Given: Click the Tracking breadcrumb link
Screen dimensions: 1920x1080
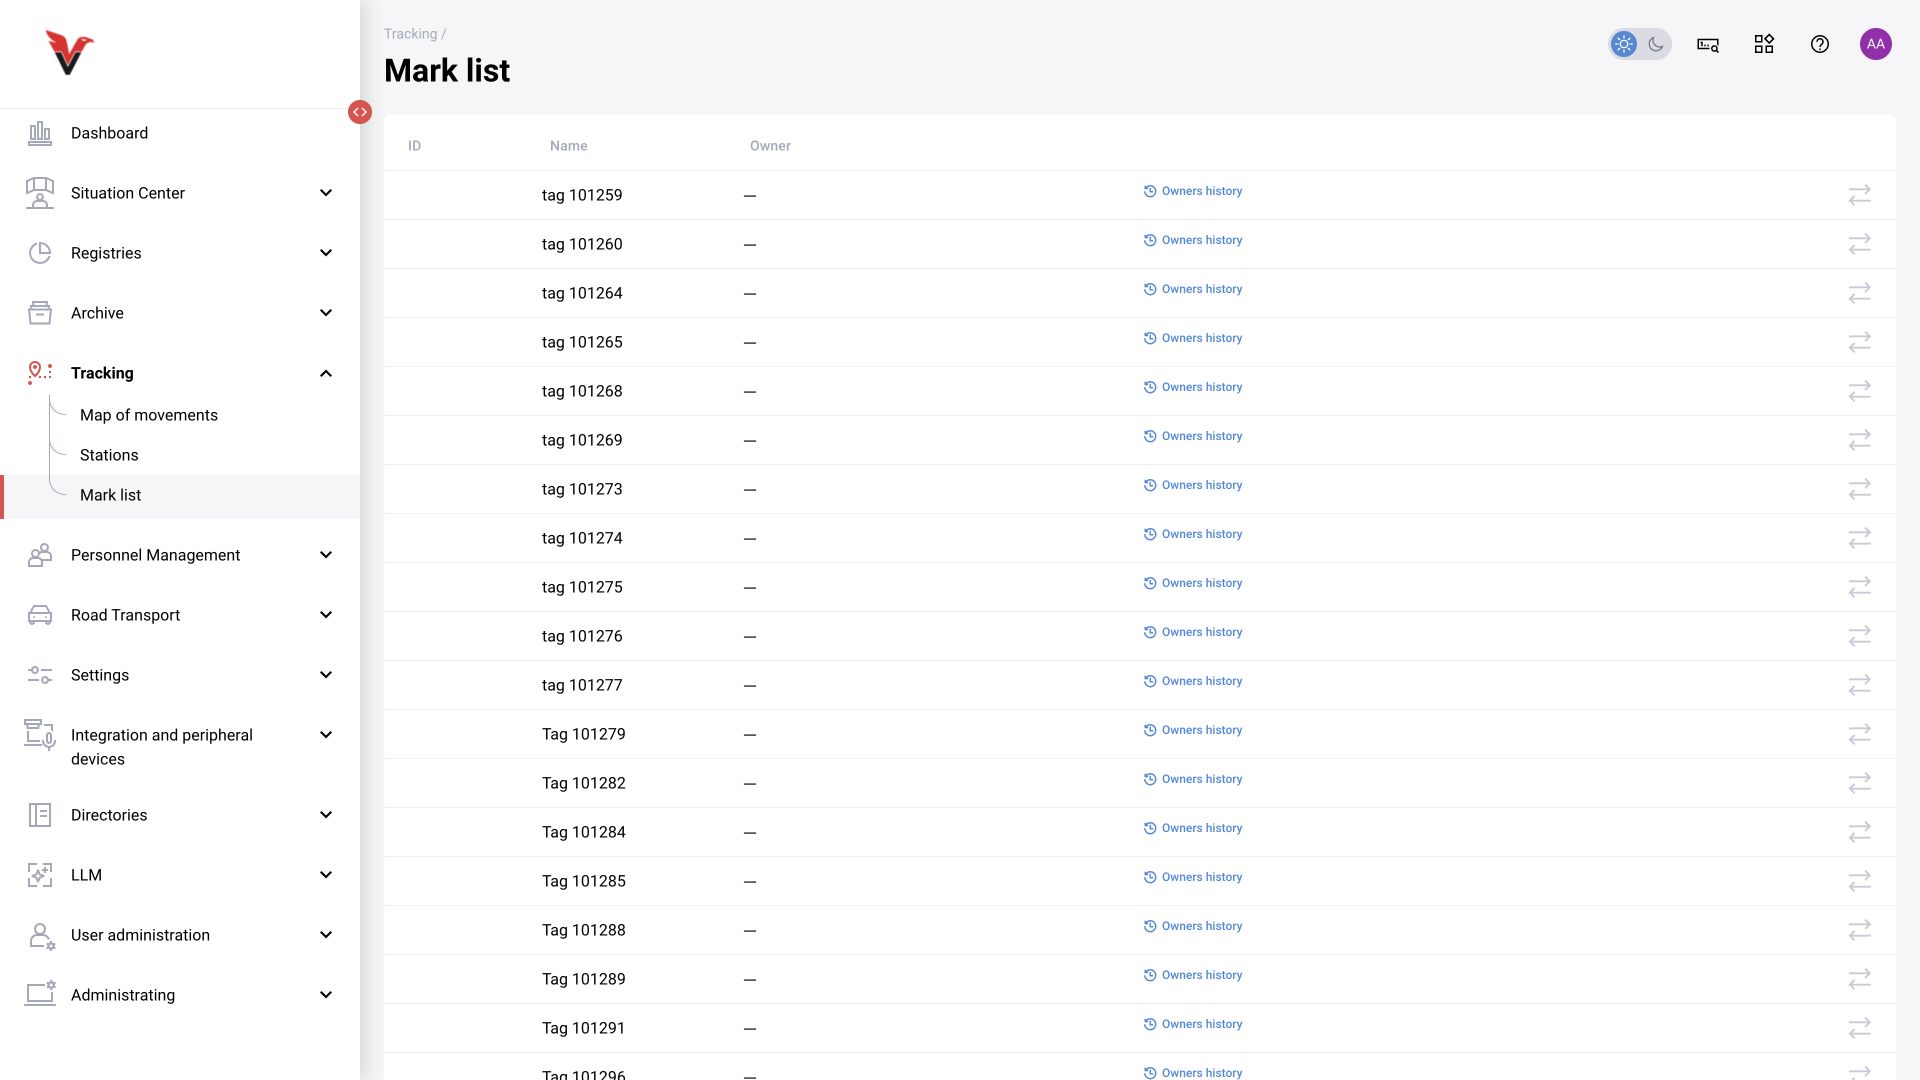Looking at the screenshot, I should tap(410, 34).
